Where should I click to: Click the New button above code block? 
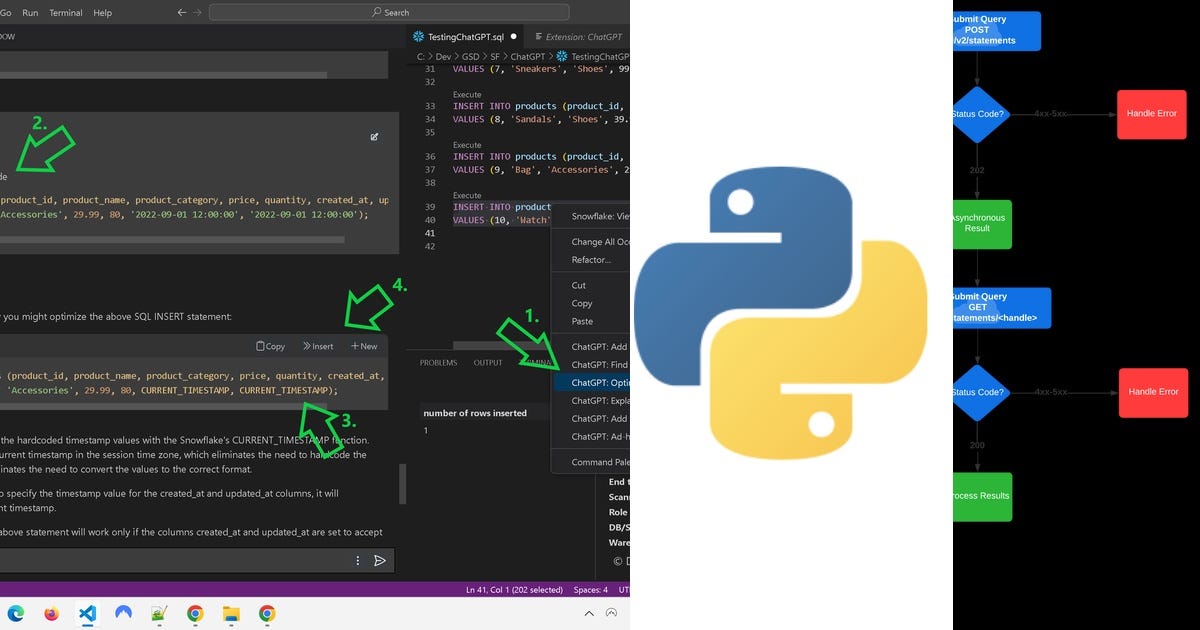point(364,346)
